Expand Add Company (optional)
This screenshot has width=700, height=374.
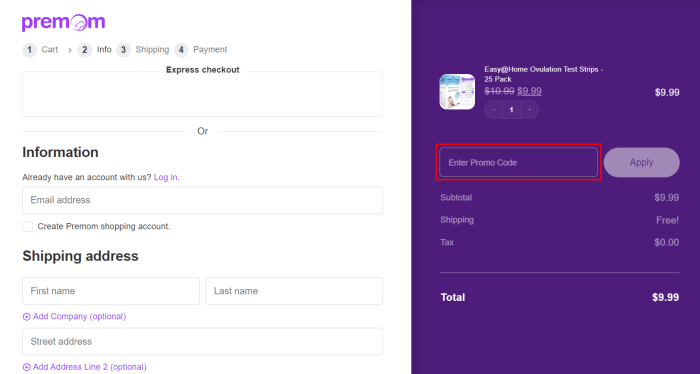(75, 316)
